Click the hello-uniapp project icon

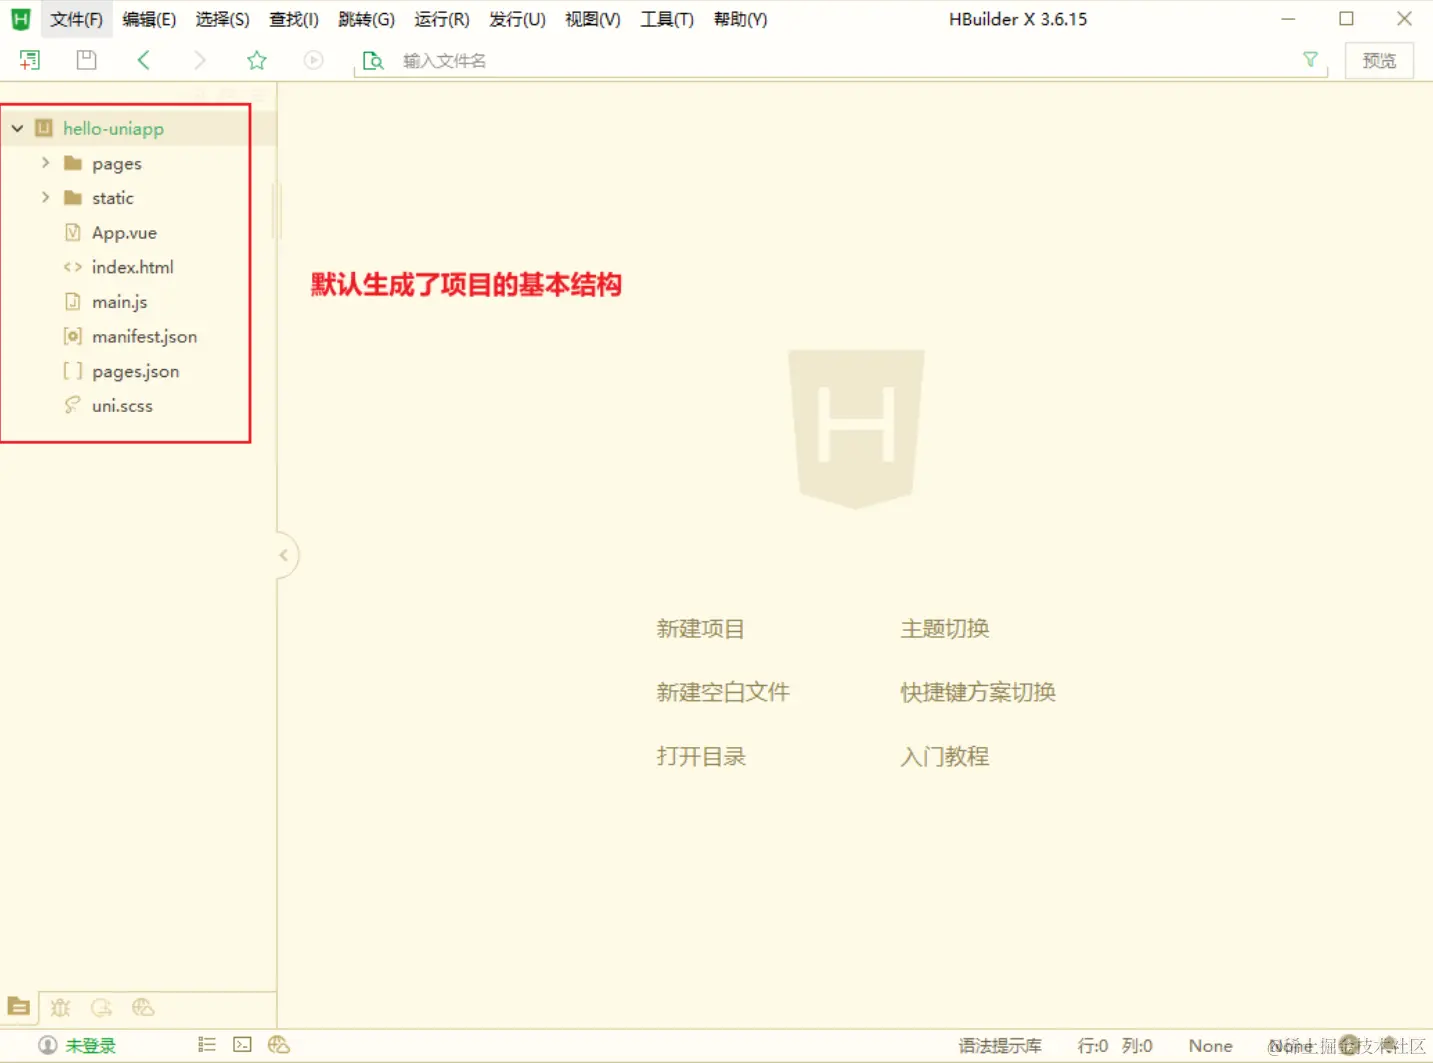coord(44,128)
